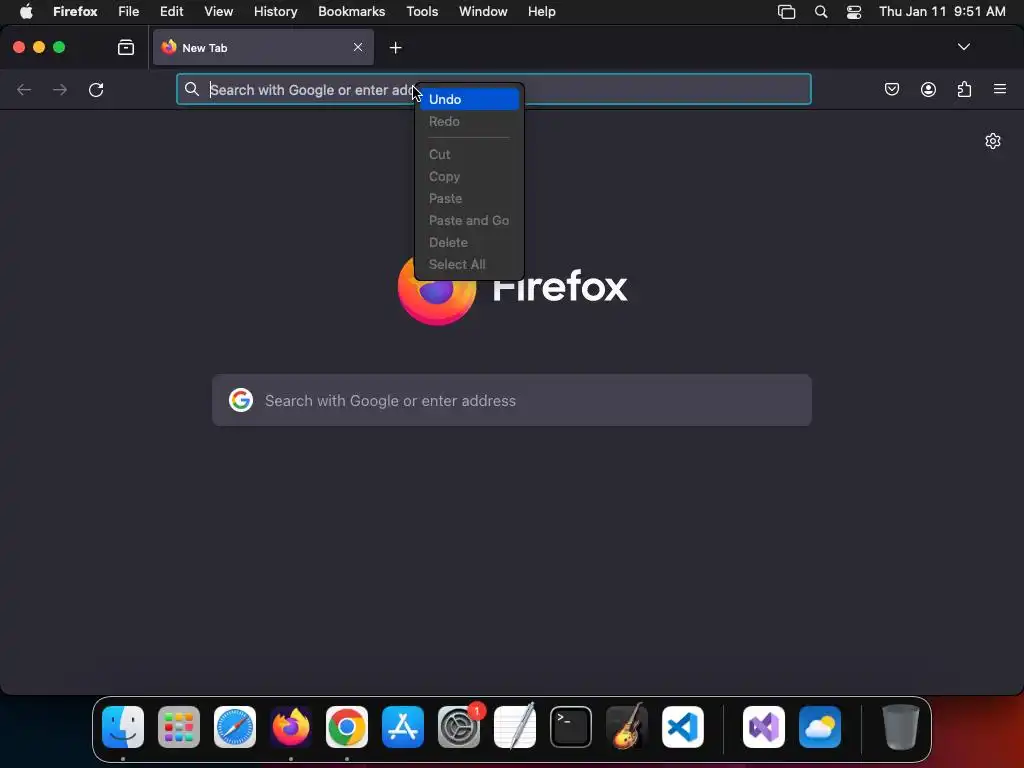Open Visual Studio Code from the dock
The height and width of the screenshot is (768, 1024).
point(682,727)
